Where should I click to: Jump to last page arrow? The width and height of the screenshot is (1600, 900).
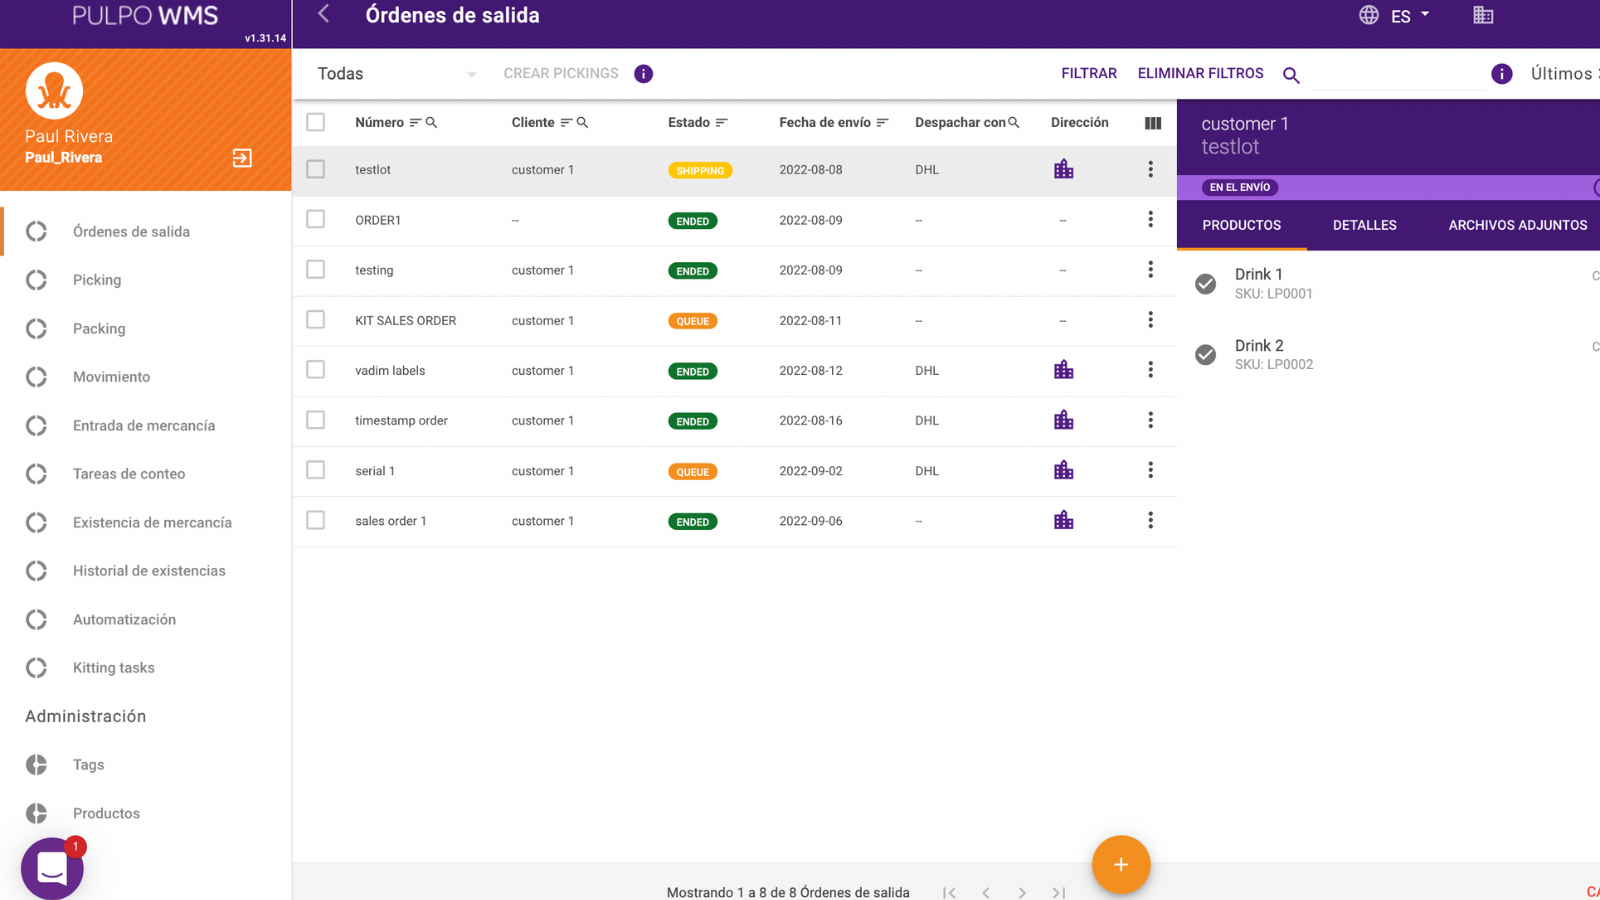(x=1058, y=892)
